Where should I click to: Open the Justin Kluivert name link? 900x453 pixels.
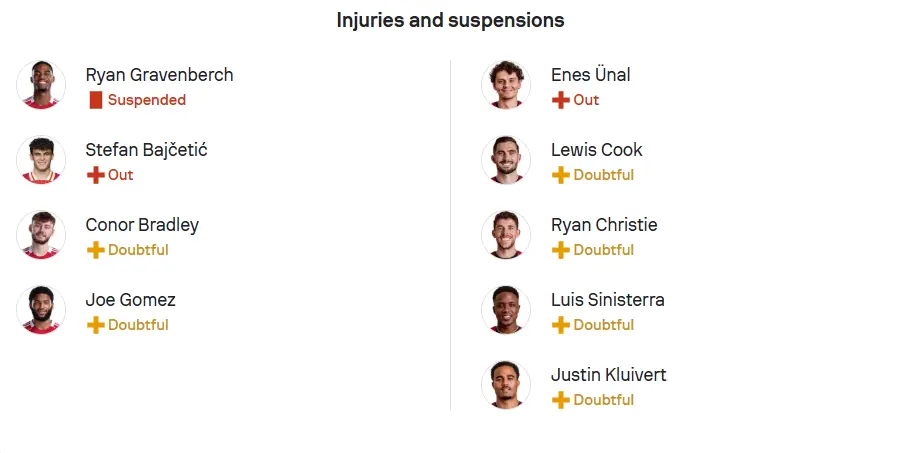pyautogui.click(x=609, y=375)
